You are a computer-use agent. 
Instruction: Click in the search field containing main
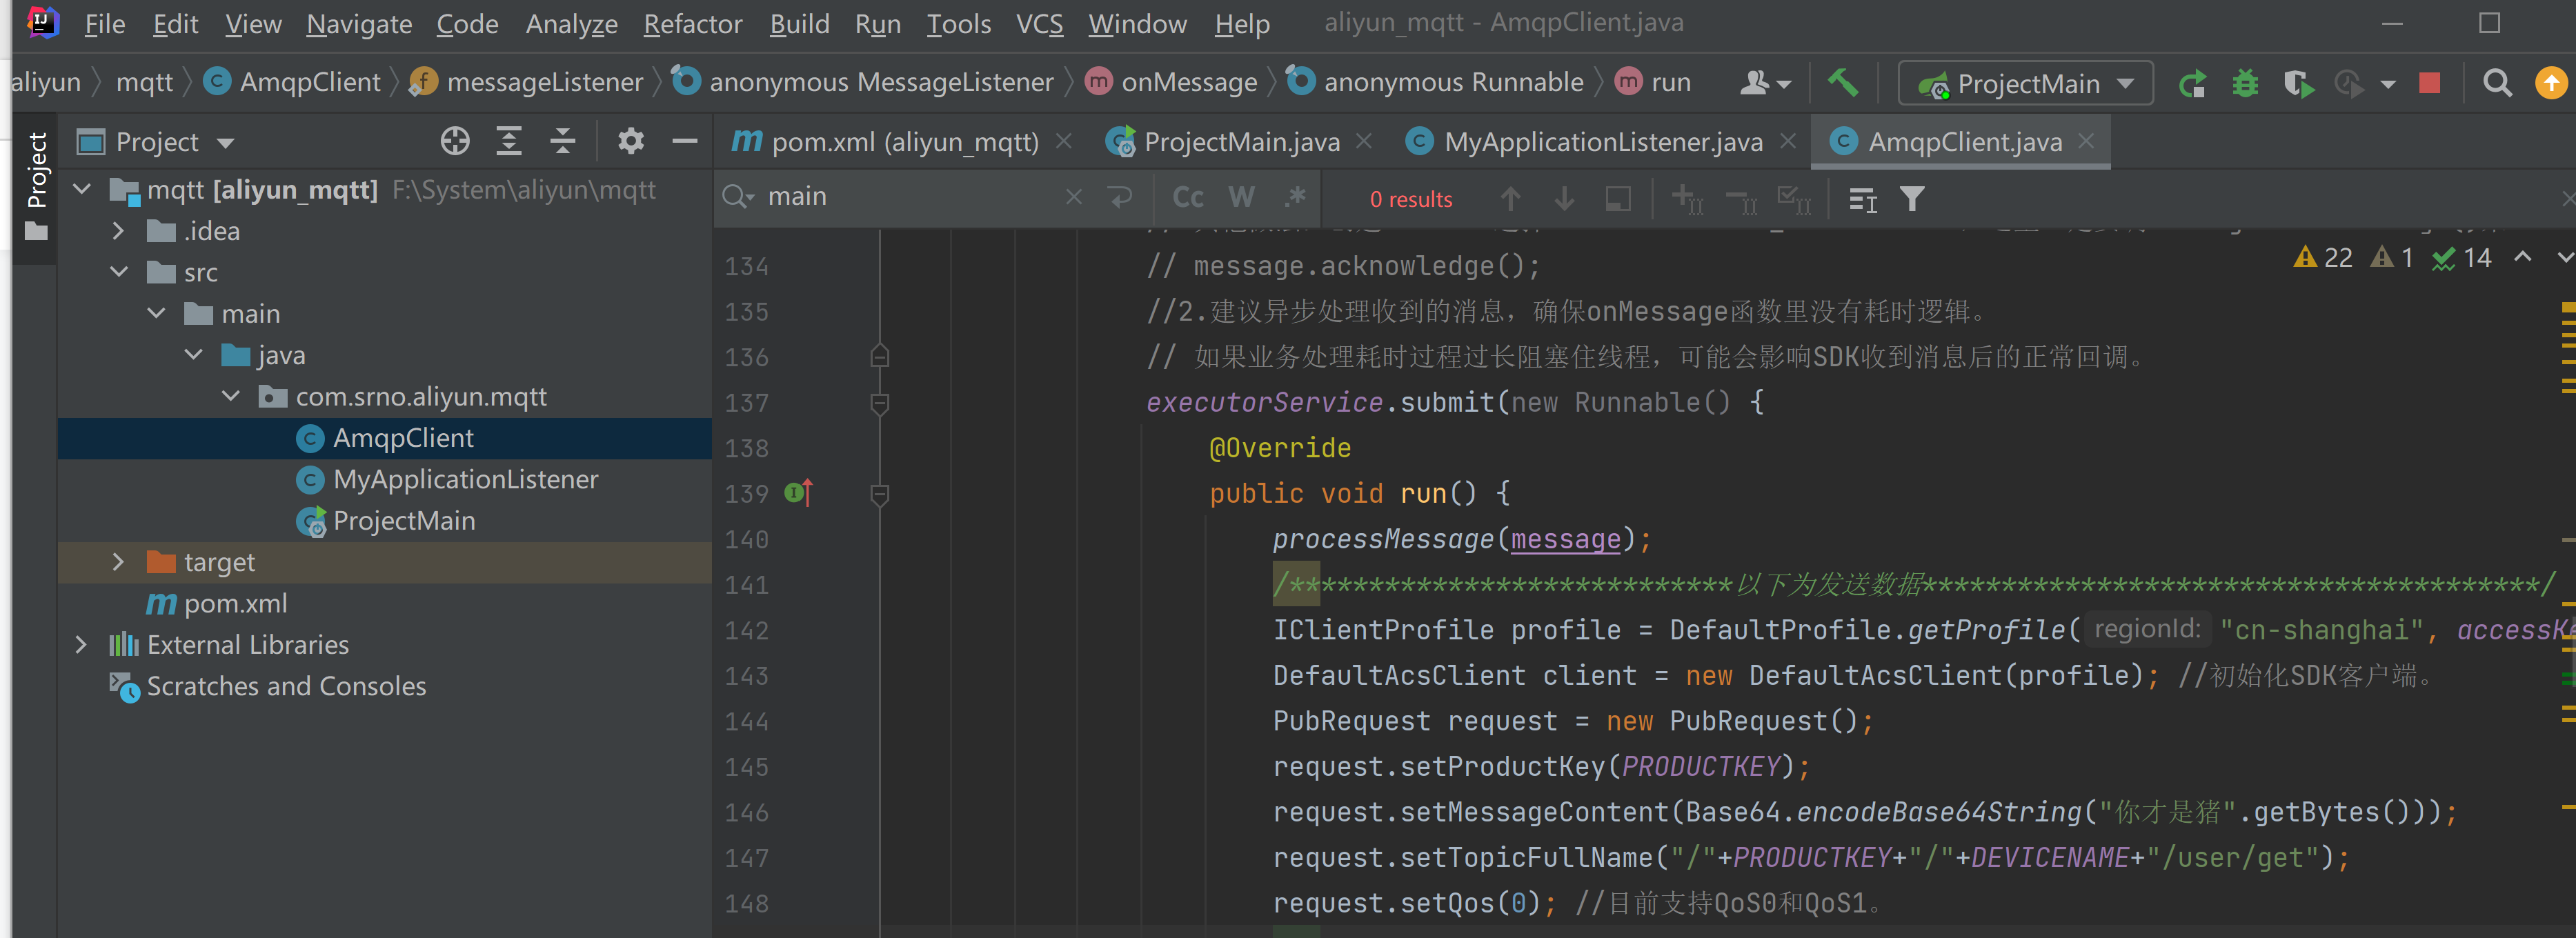coord(900,197)
